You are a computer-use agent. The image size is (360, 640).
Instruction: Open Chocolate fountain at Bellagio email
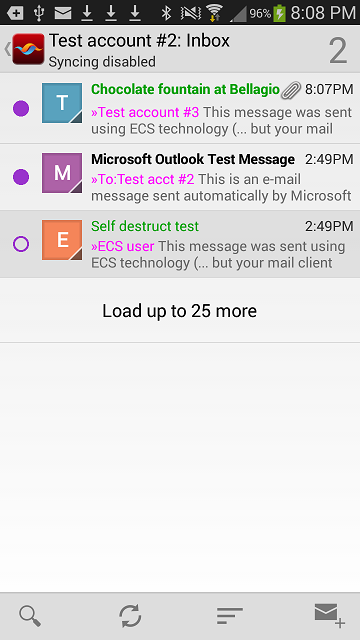180,108
